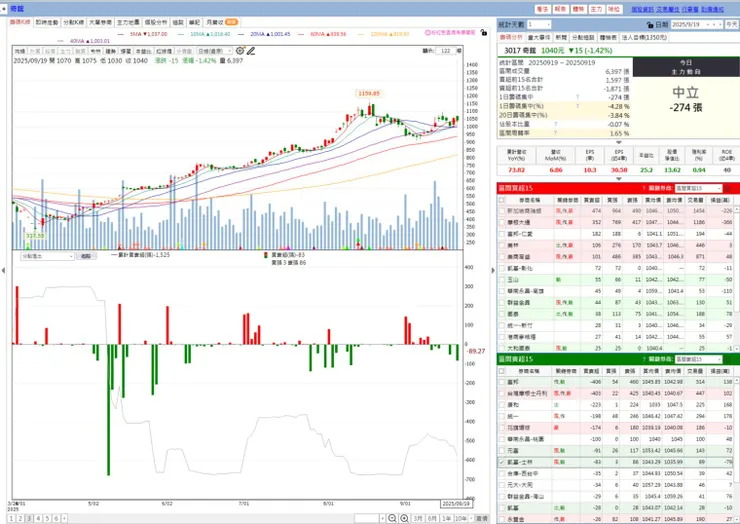This screenshot has height=524, width=740.
Task: Expand the triangle below the statistics panel
Action: click(x=619, y=142)
